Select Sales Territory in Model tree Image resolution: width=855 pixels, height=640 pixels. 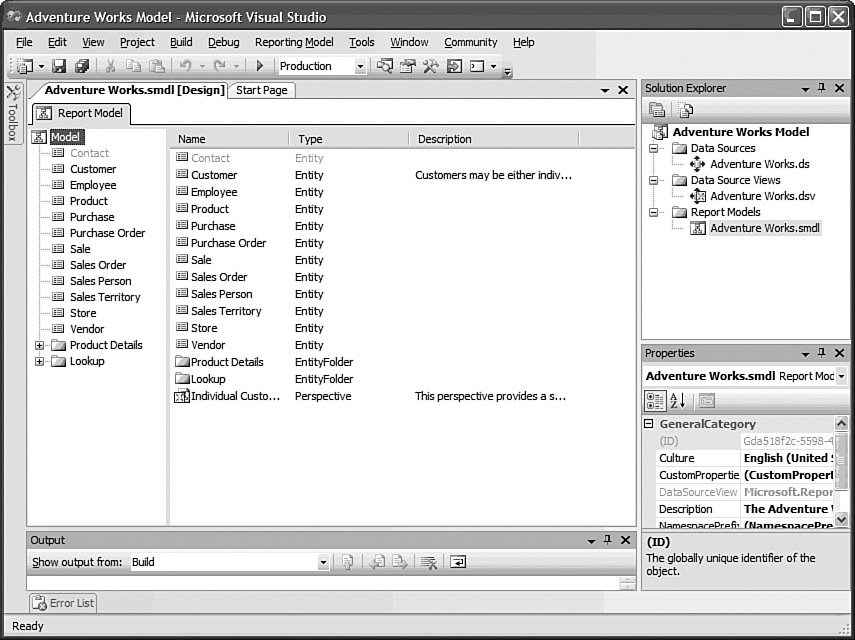105,297
